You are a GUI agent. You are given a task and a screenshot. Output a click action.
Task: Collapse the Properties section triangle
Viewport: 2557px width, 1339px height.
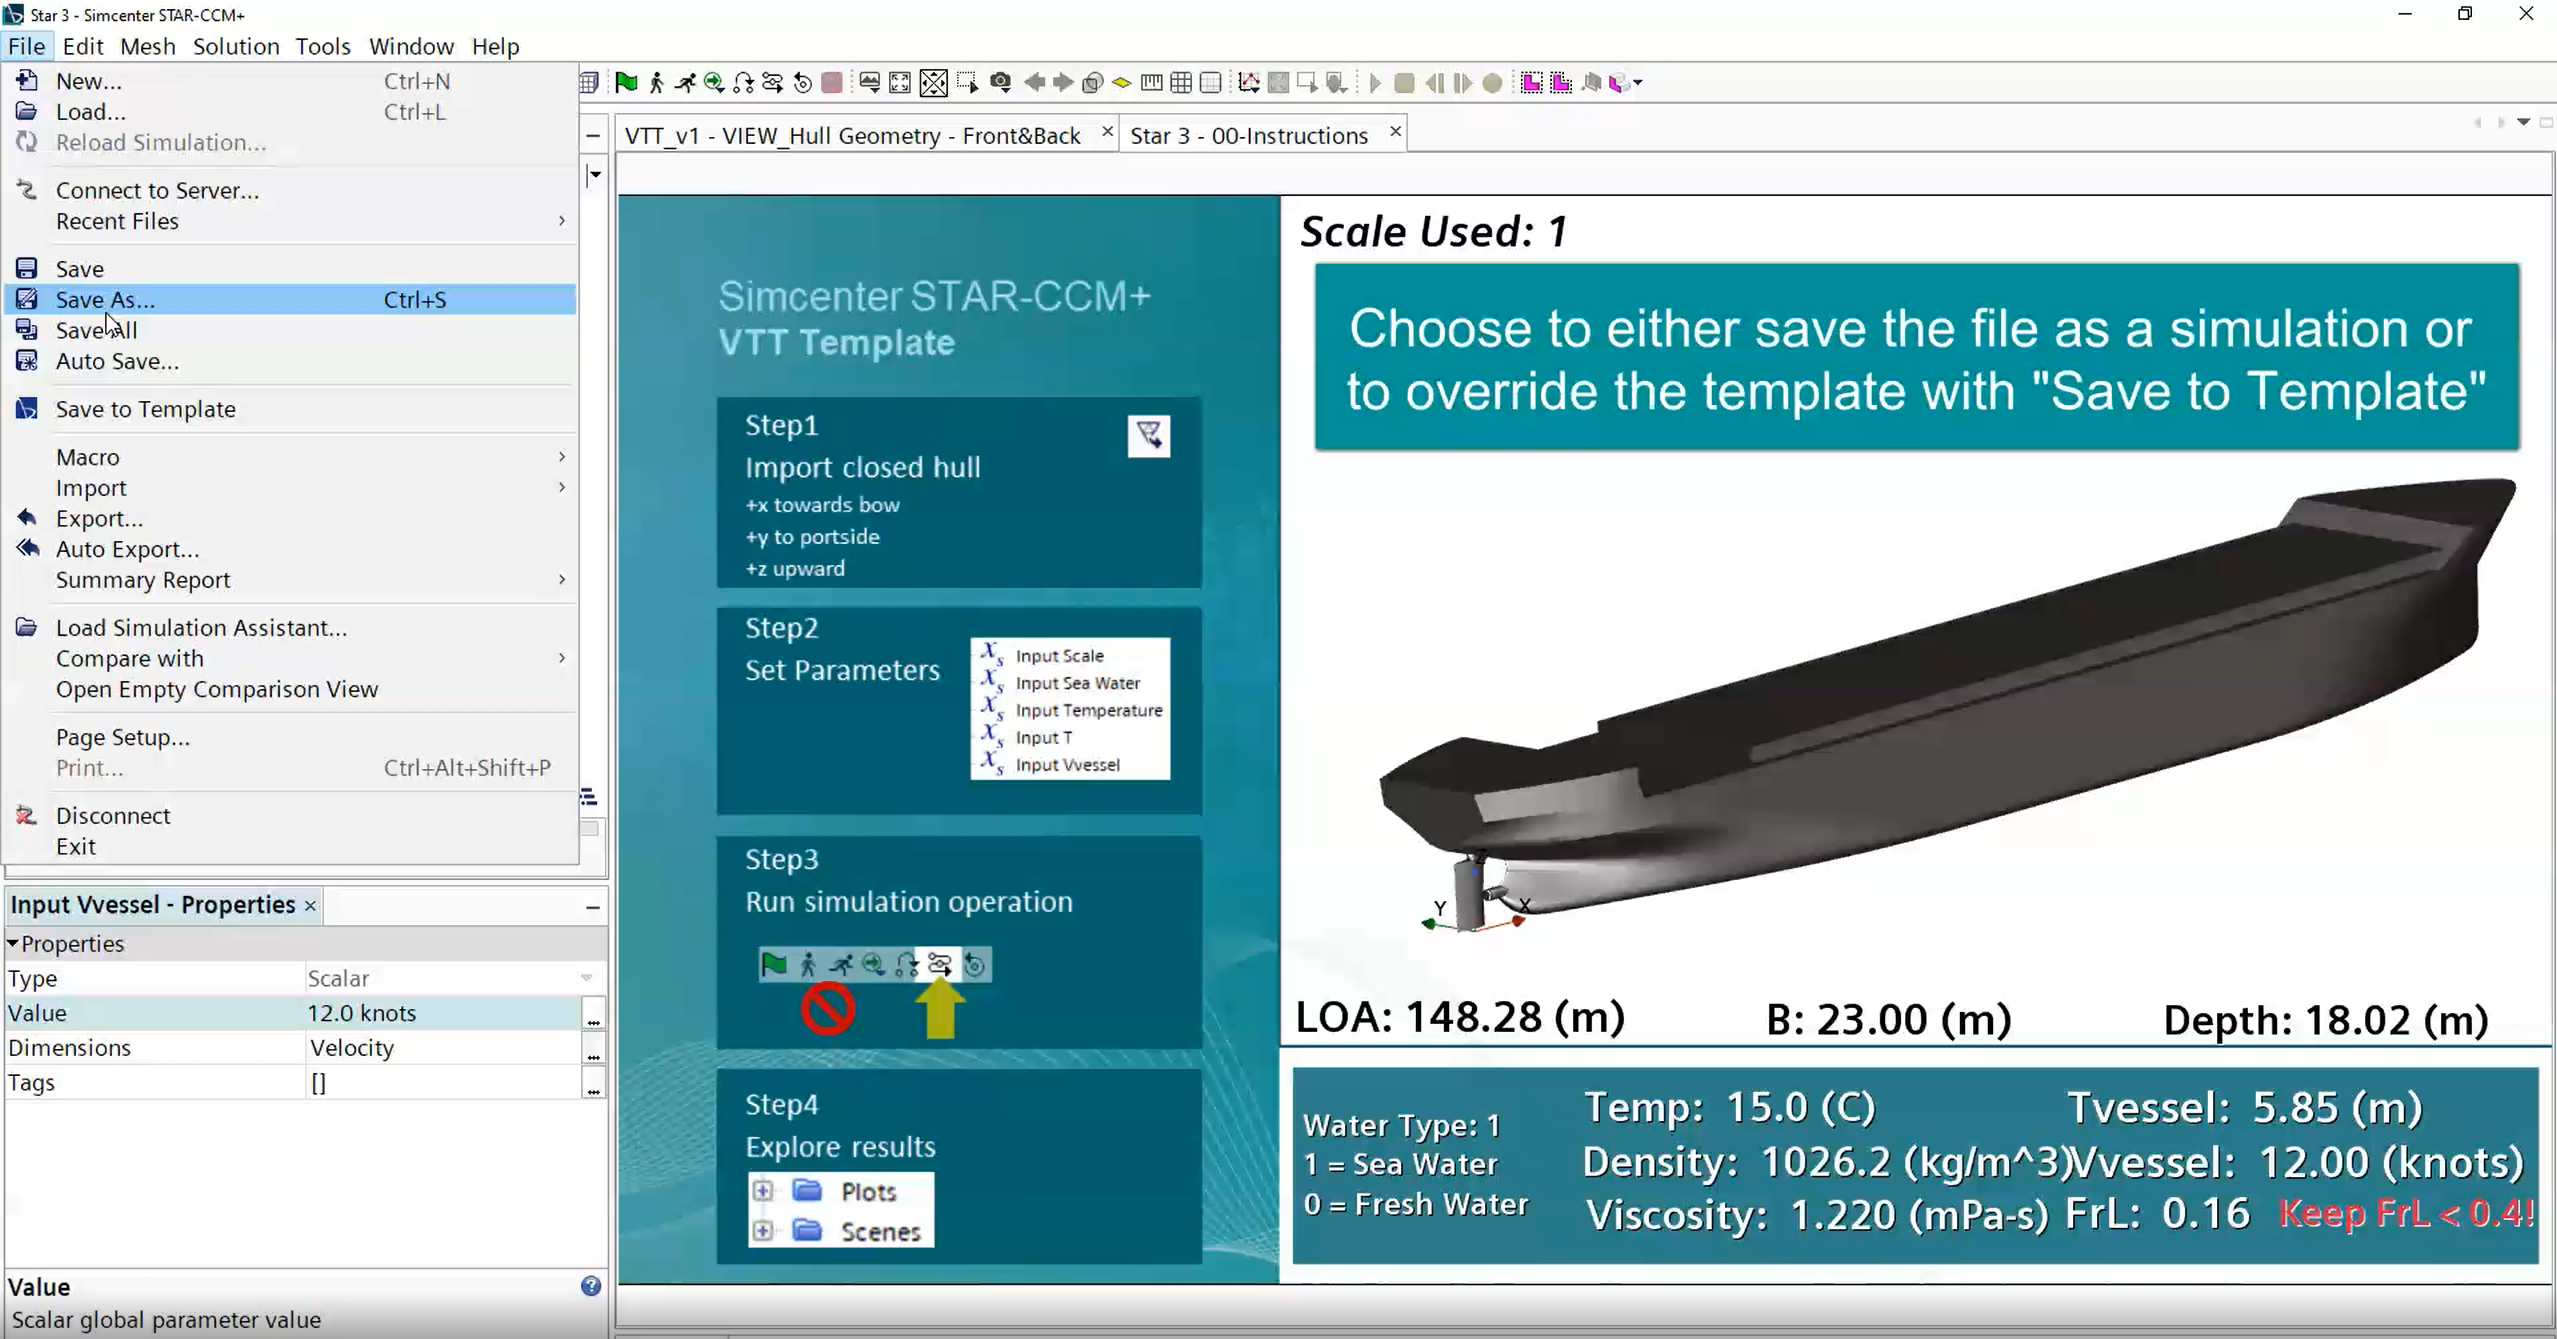(13, 943)
